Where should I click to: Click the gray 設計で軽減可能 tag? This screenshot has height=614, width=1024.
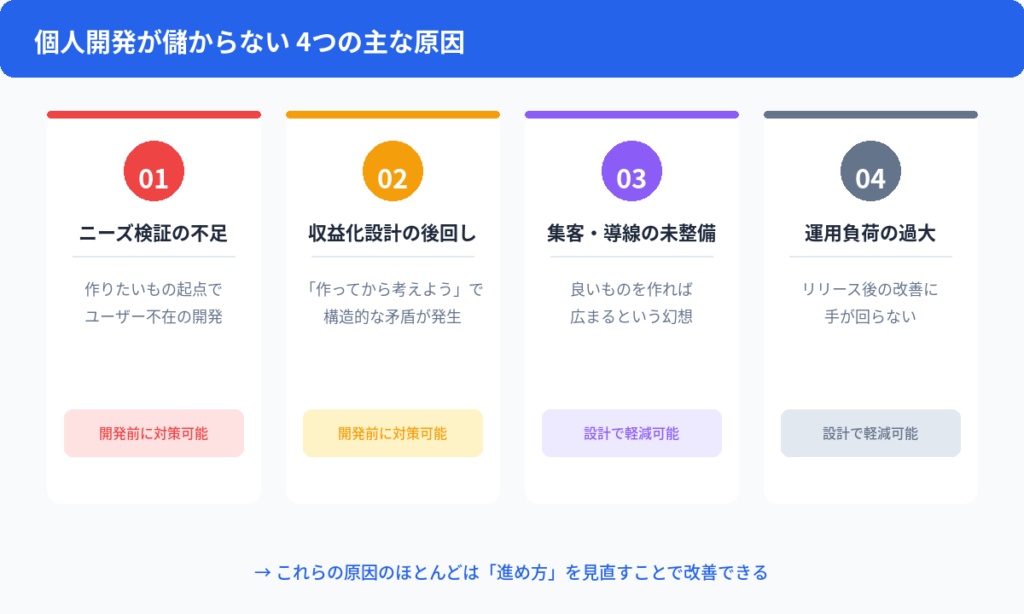870,434
